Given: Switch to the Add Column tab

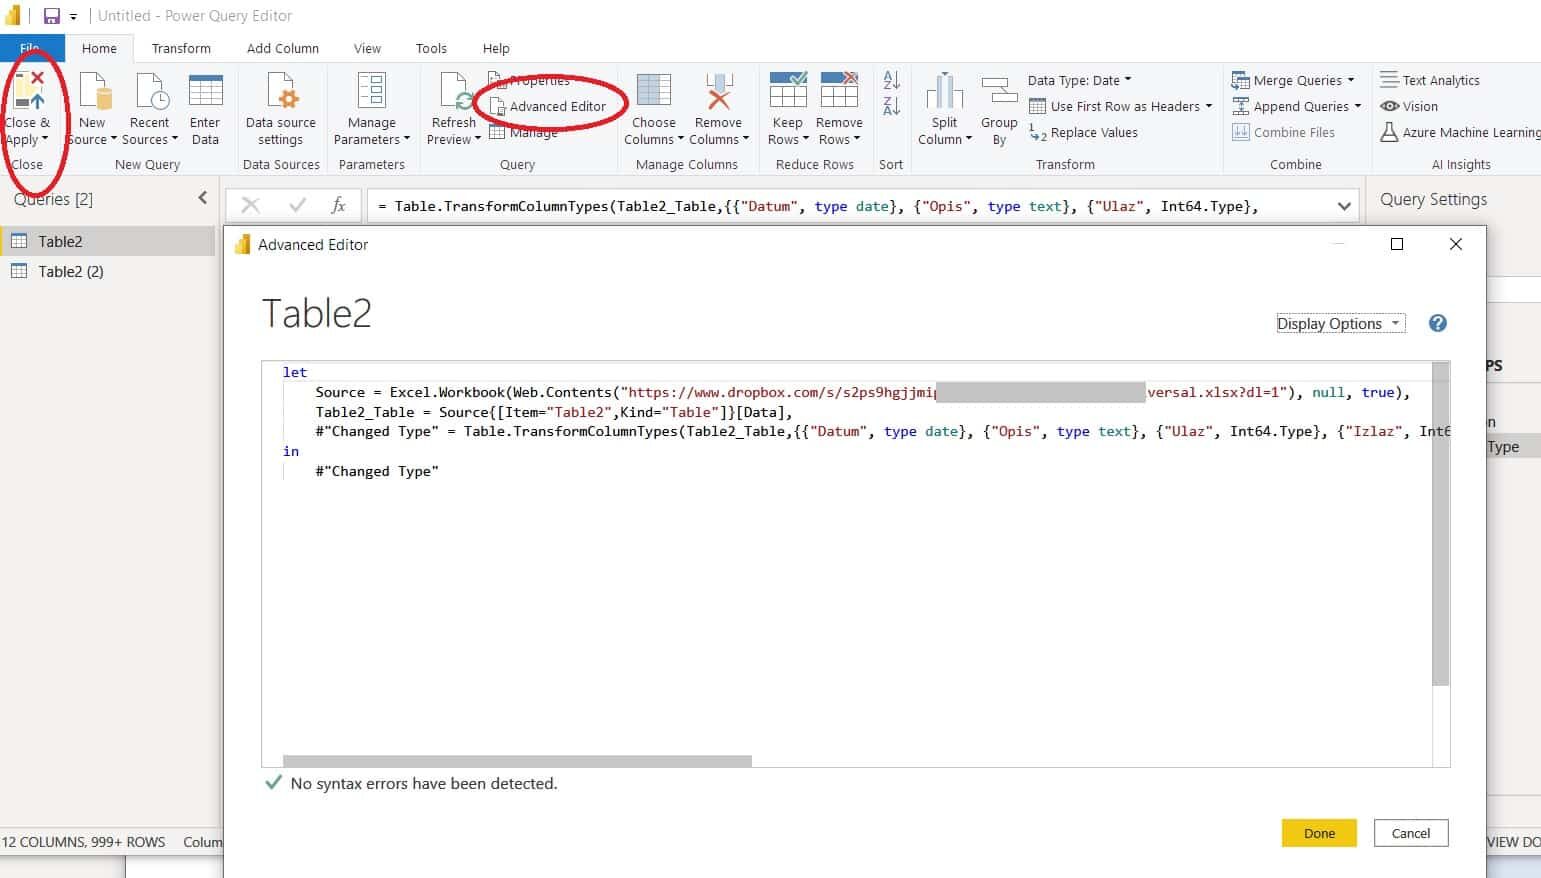Looking at the screenshot, I should (x=283, y=48).
